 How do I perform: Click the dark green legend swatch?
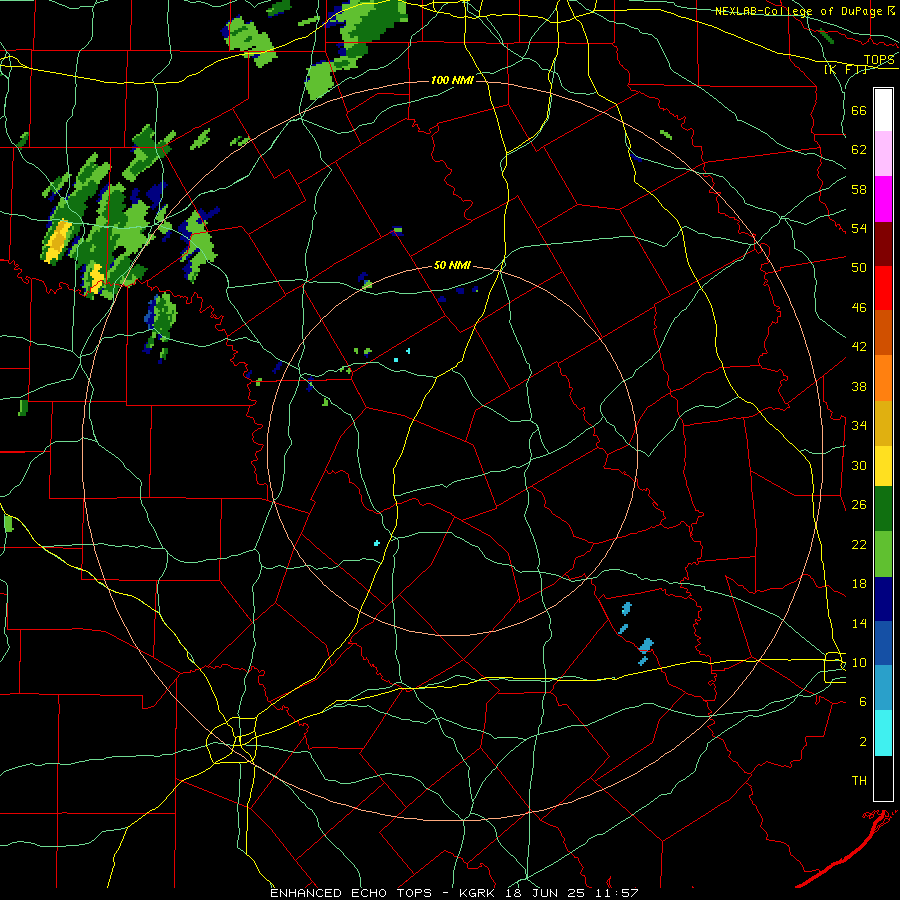coord(883,509)
